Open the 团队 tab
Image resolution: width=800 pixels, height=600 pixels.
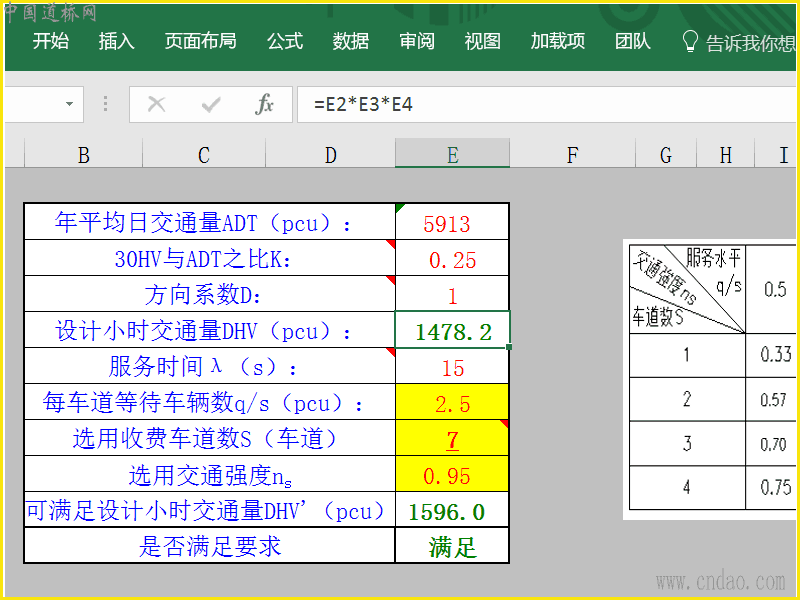click(633, 41)
